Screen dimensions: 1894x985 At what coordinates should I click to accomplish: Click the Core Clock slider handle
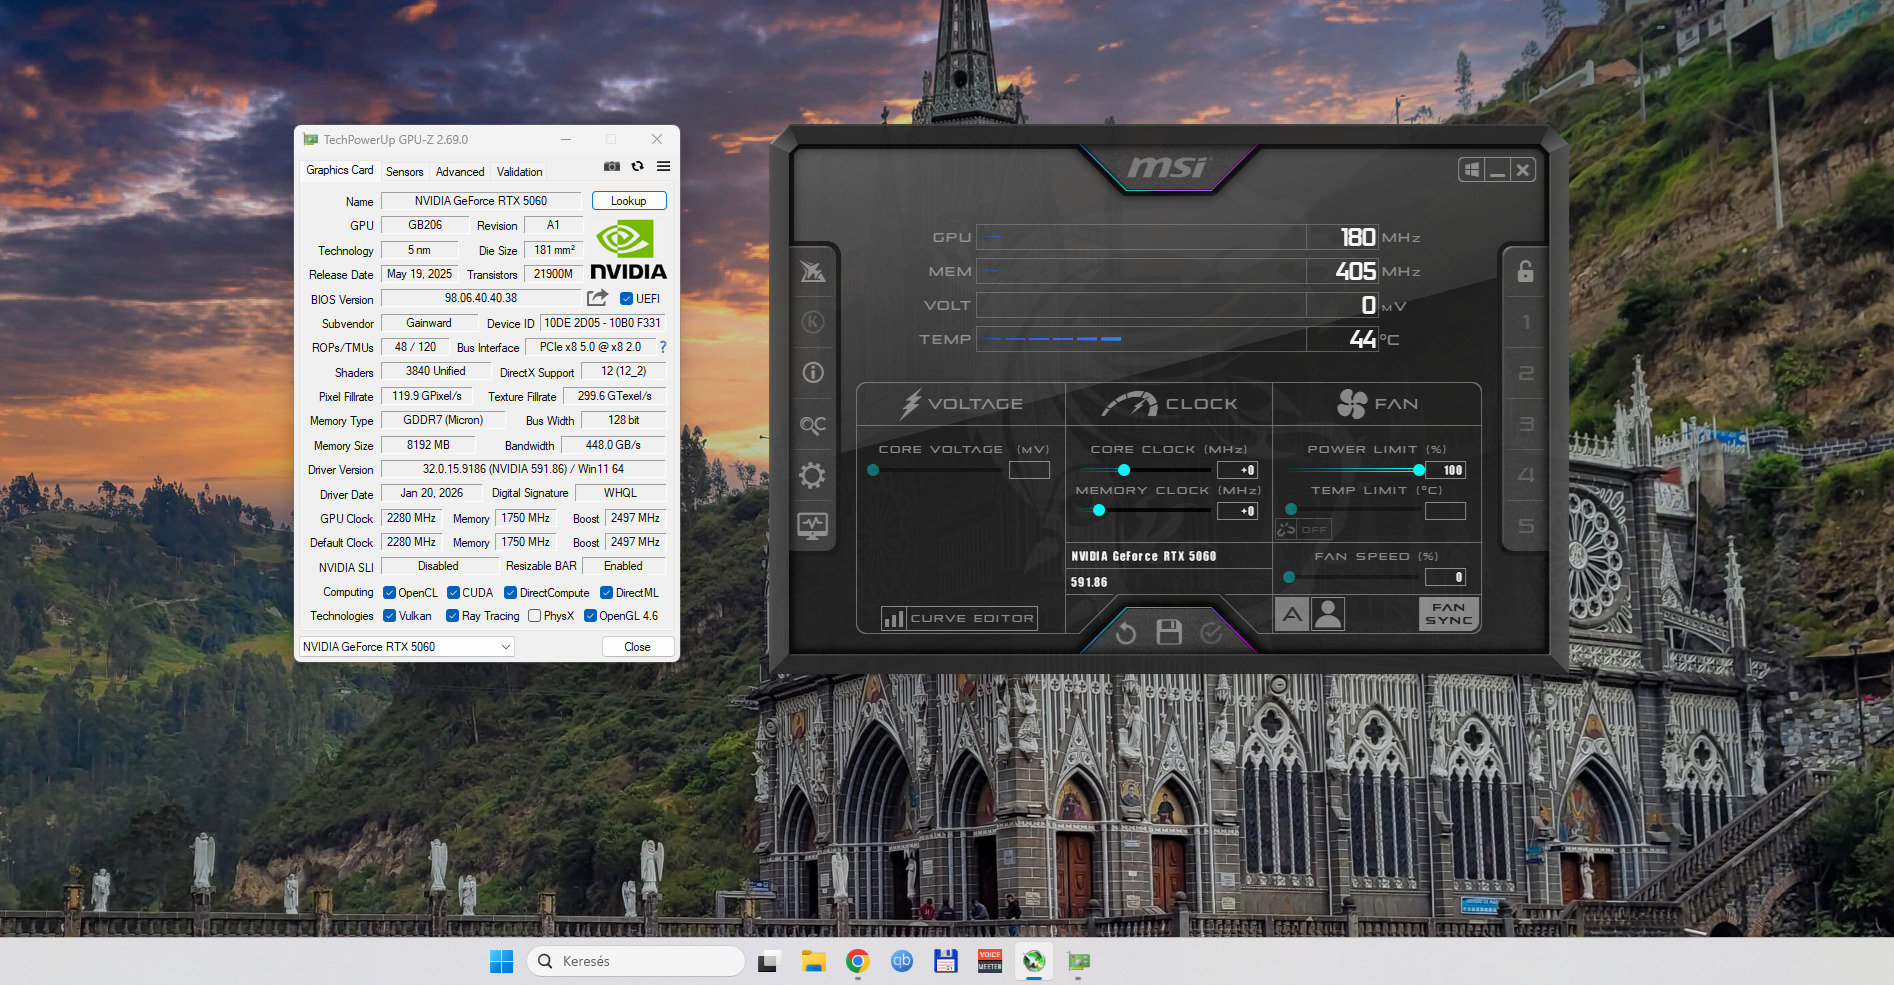pyautogui.click(x=1124, y=470)
